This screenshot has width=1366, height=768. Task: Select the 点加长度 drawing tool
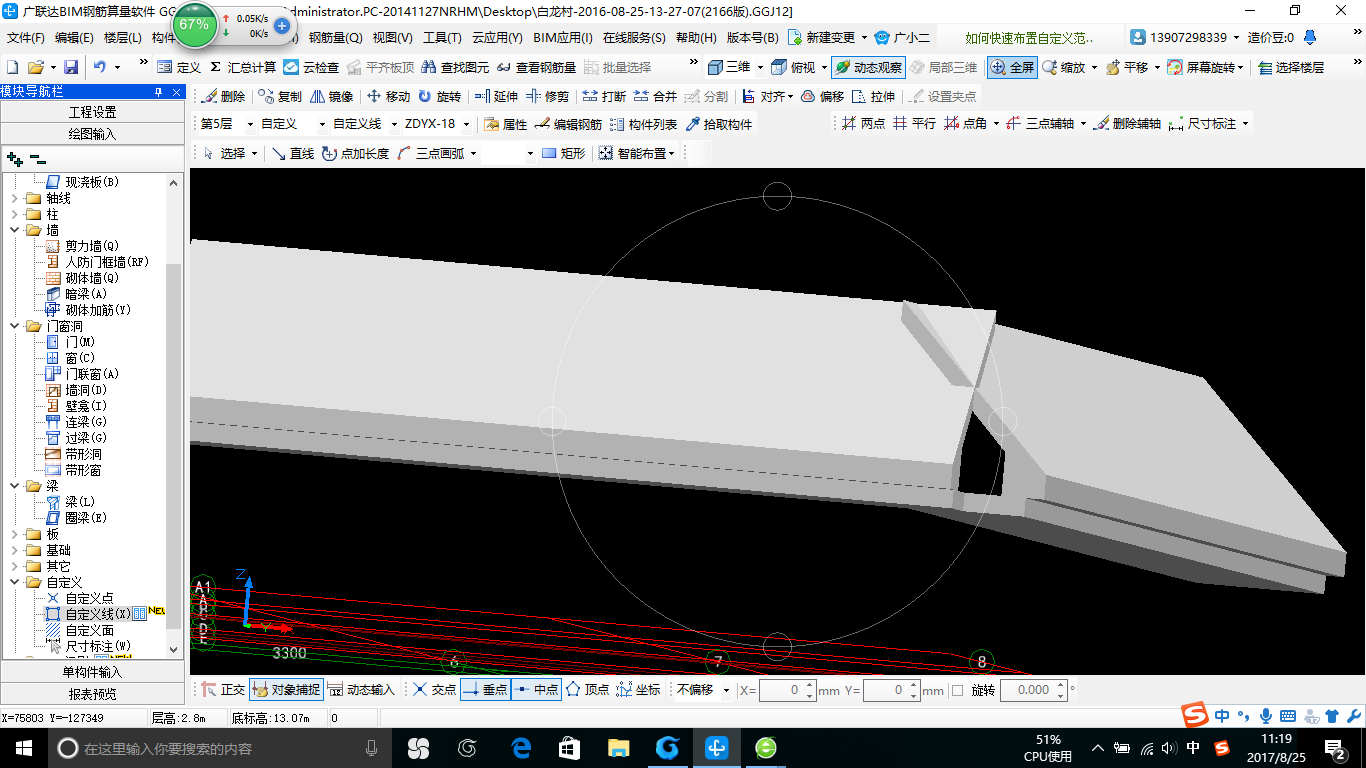pyautogui.click(x=356, y=154)
